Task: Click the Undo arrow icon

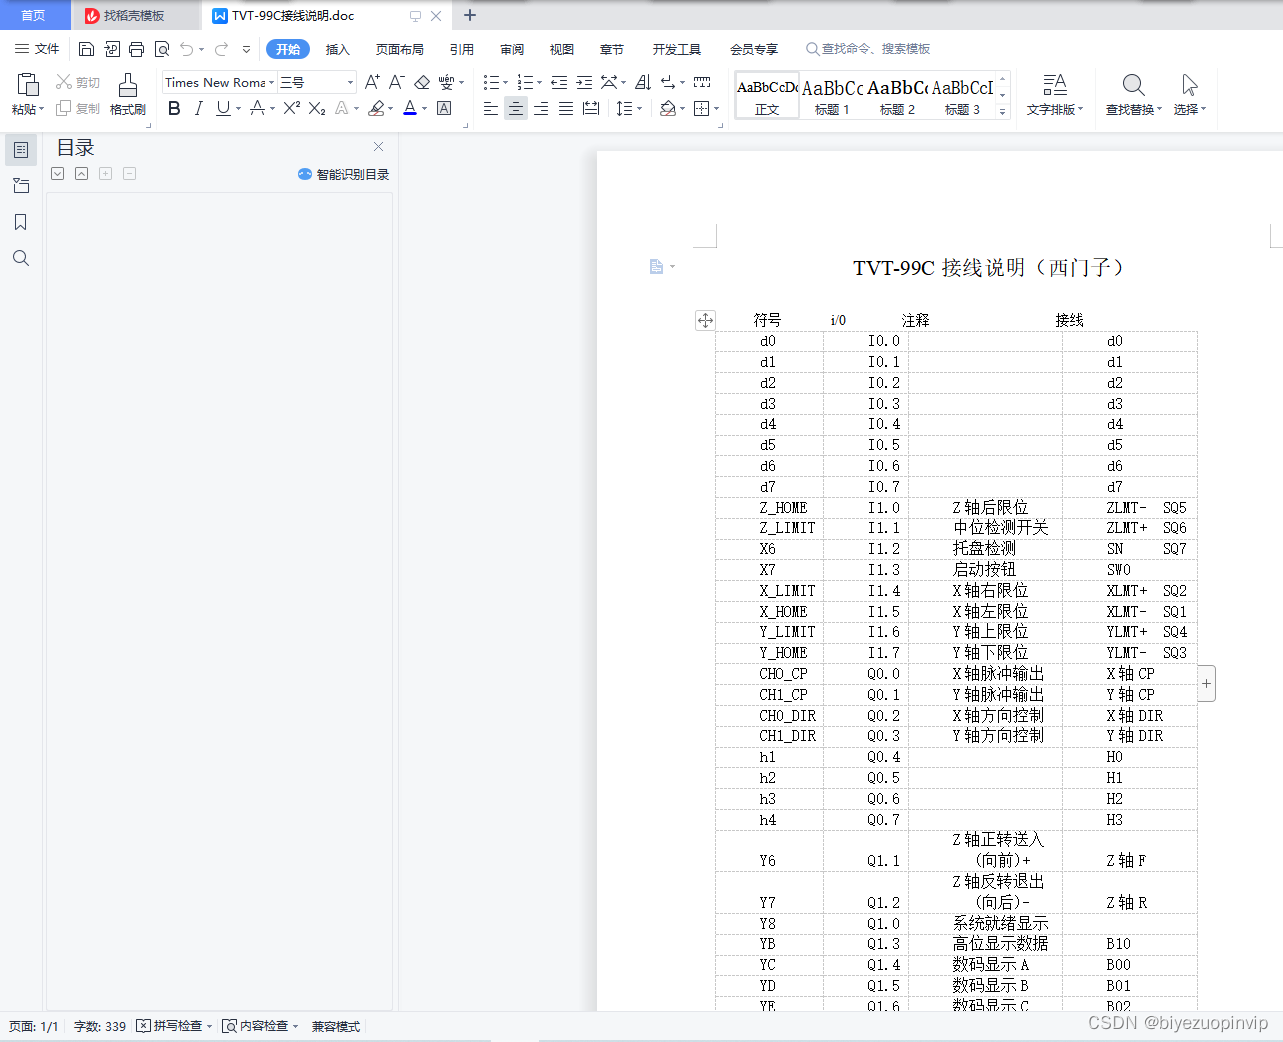Action: click(x=187, y=49)
